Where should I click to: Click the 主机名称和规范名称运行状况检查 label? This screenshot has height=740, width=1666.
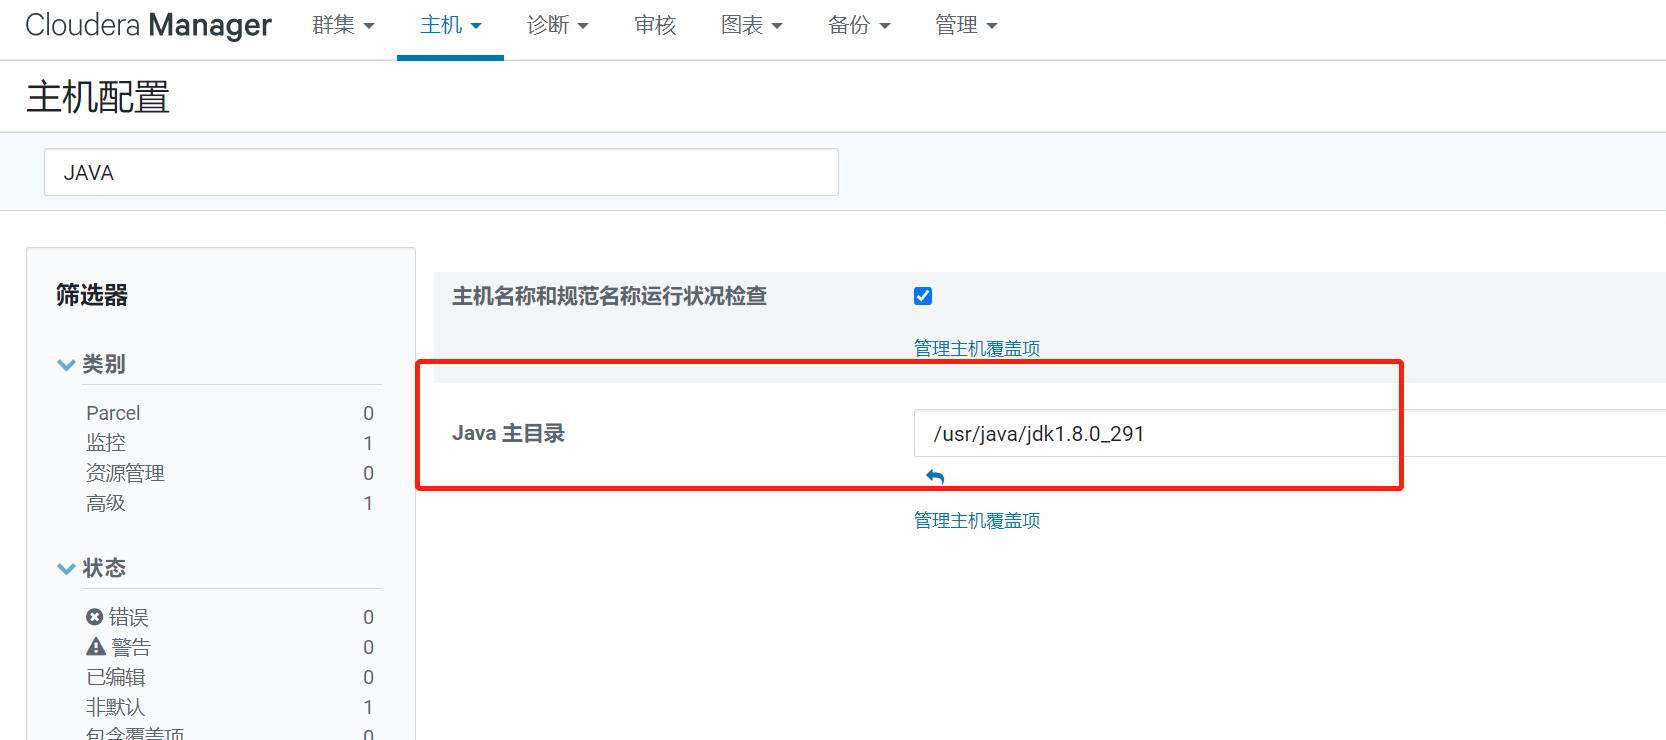coord(609,296)
